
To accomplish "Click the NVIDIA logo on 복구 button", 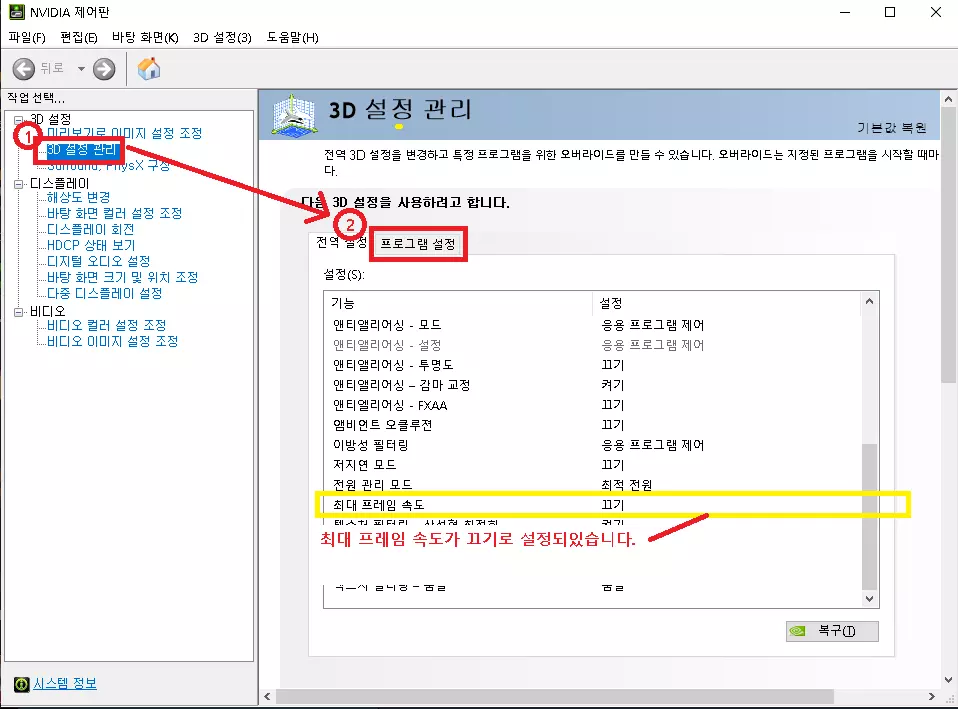I will [798, 631].
